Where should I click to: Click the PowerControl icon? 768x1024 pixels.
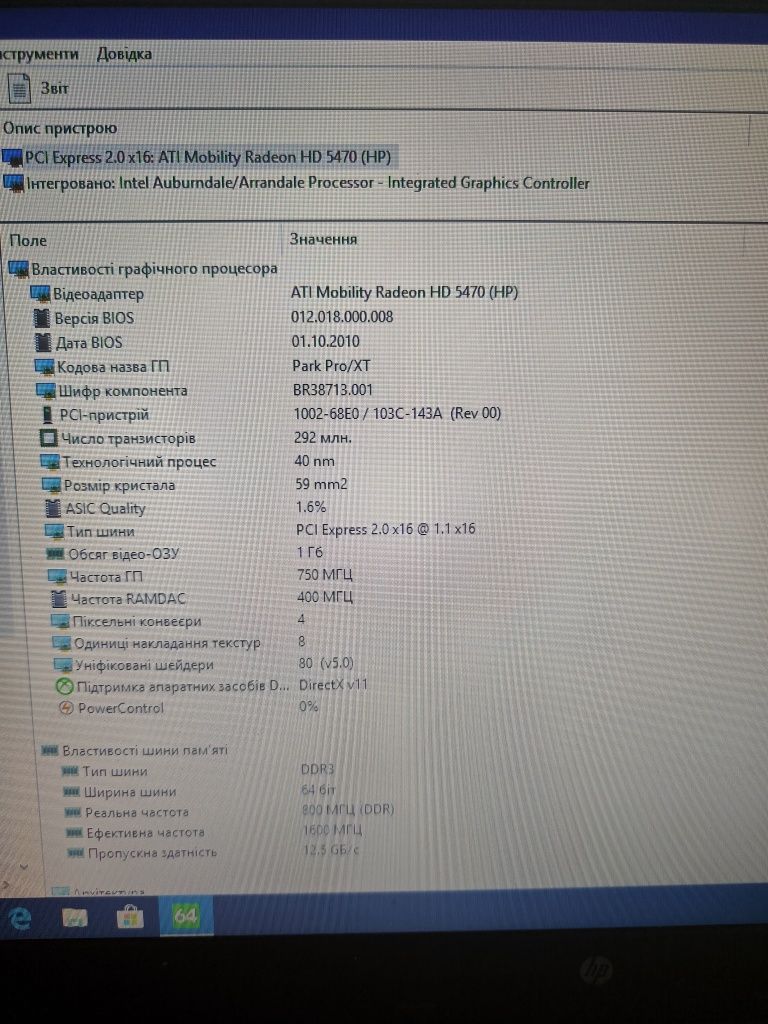click(65, 708)
